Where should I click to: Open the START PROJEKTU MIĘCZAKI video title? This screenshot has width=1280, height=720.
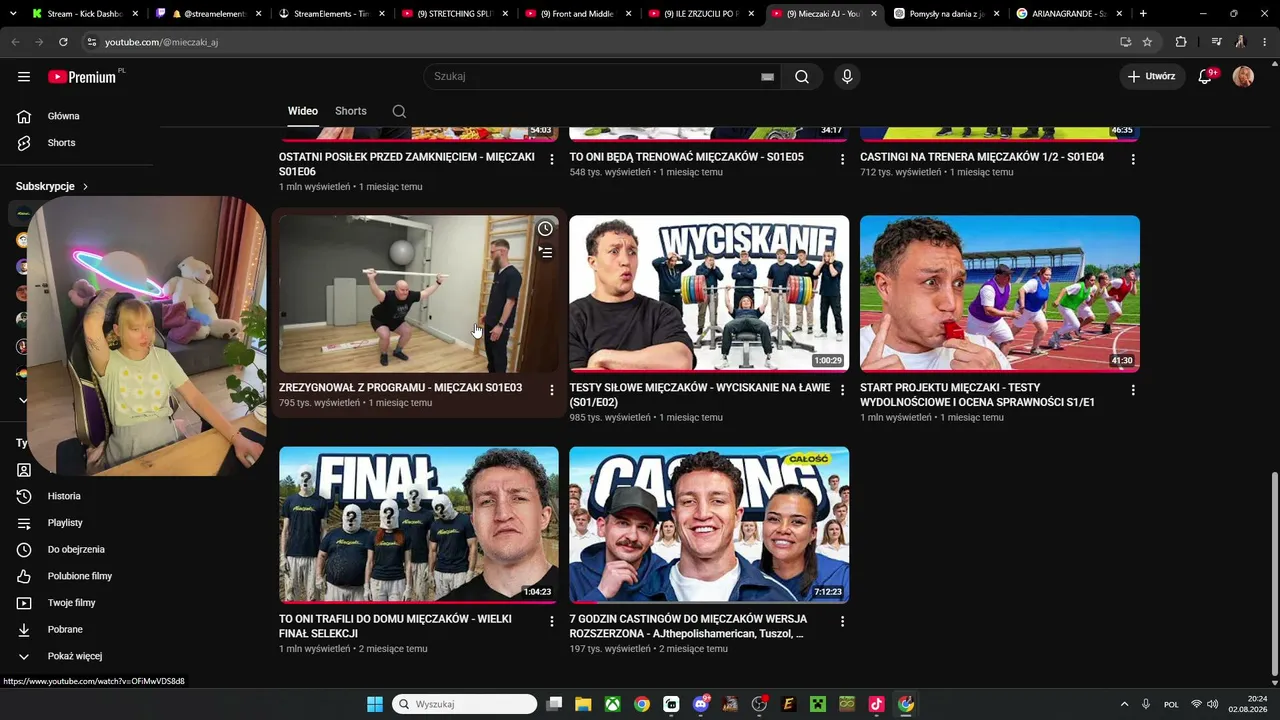point(978,395)
